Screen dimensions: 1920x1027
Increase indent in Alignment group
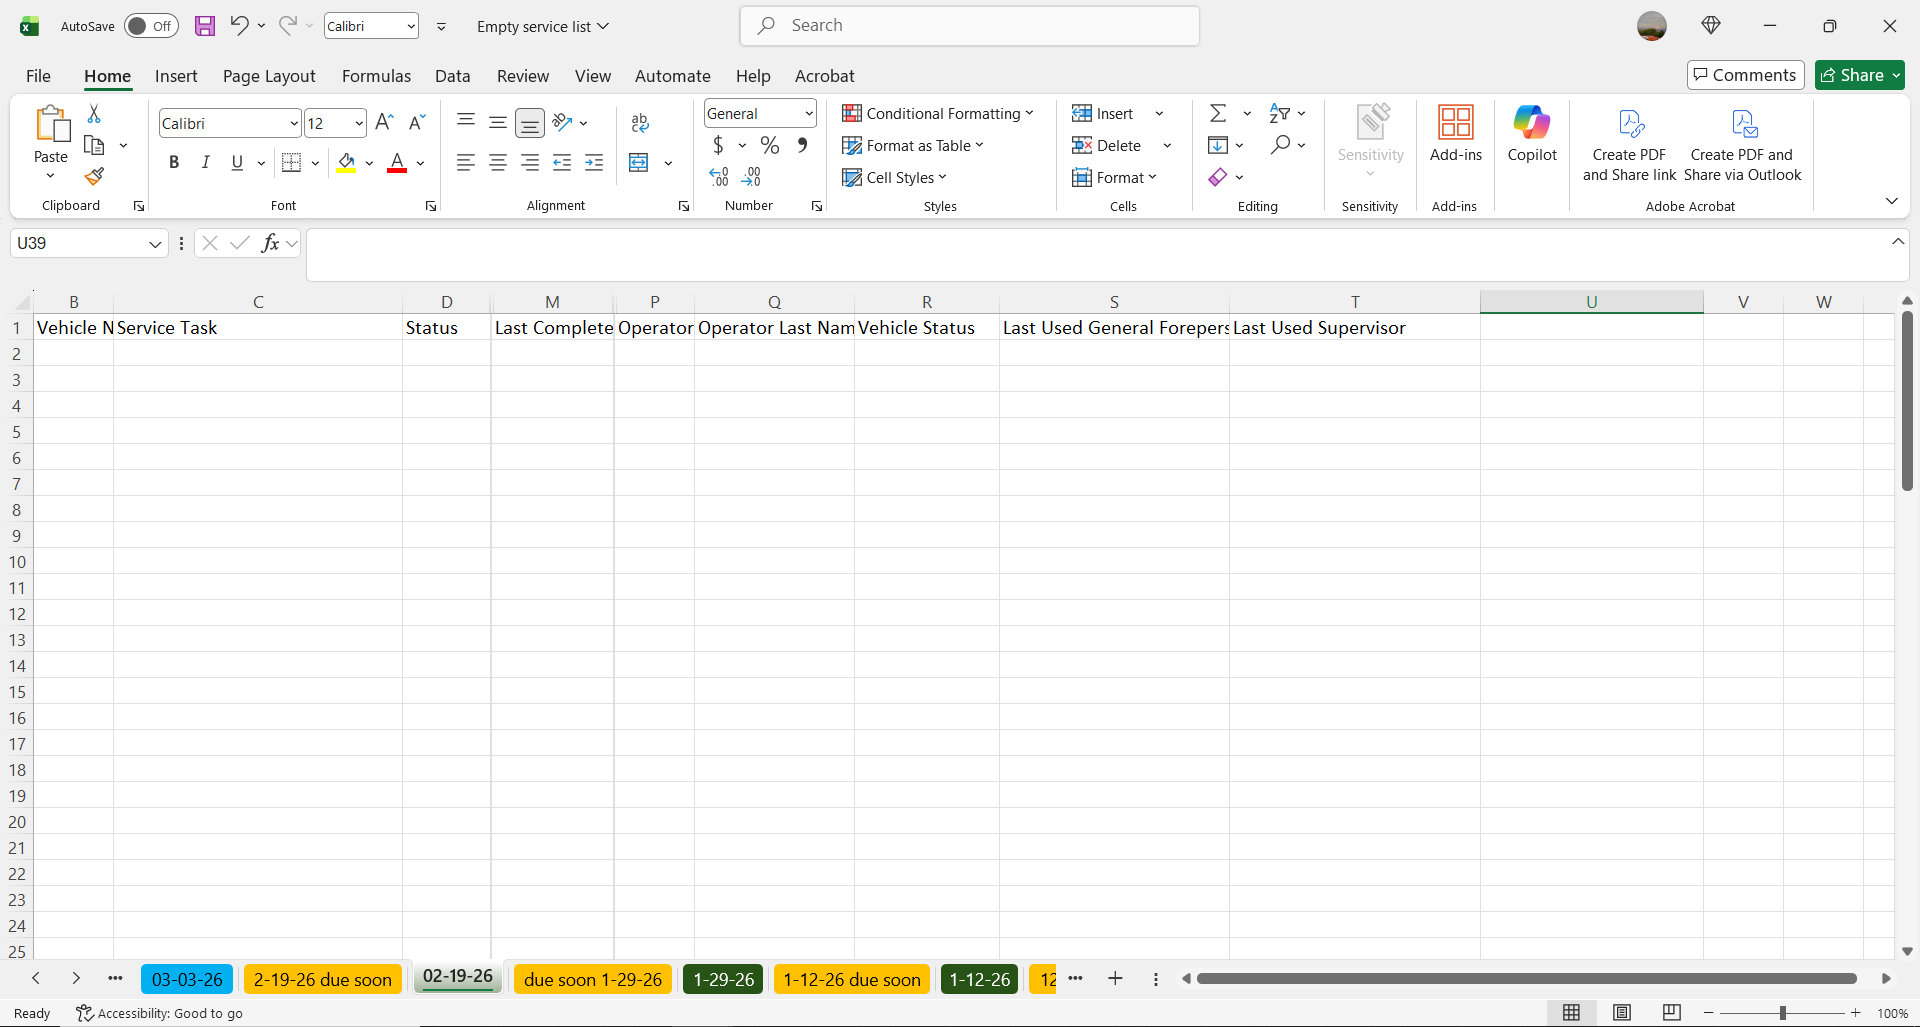pyautogui.click(x=594, y=163)
